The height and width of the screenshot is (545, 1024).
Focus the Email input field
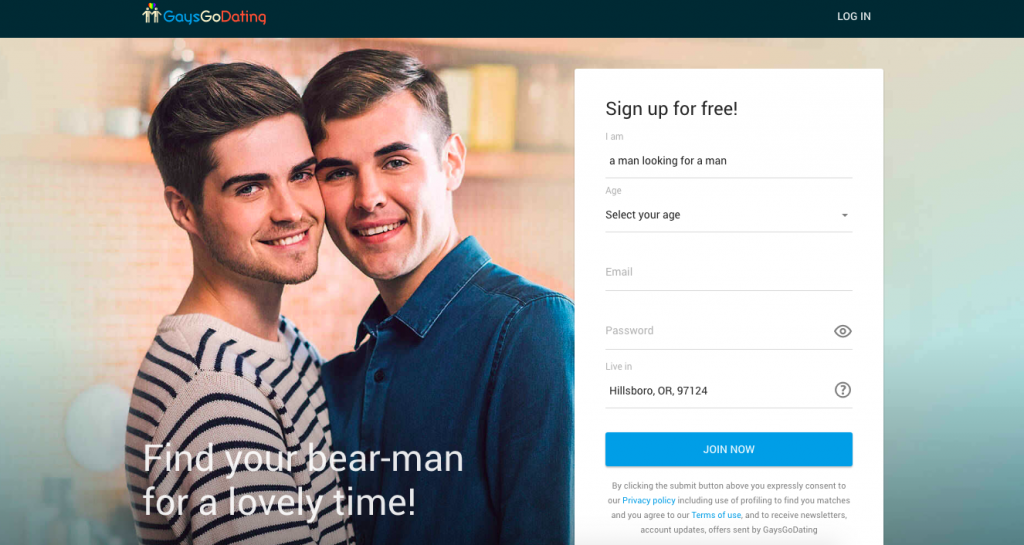pyautogui.click(x=728, y=272)
